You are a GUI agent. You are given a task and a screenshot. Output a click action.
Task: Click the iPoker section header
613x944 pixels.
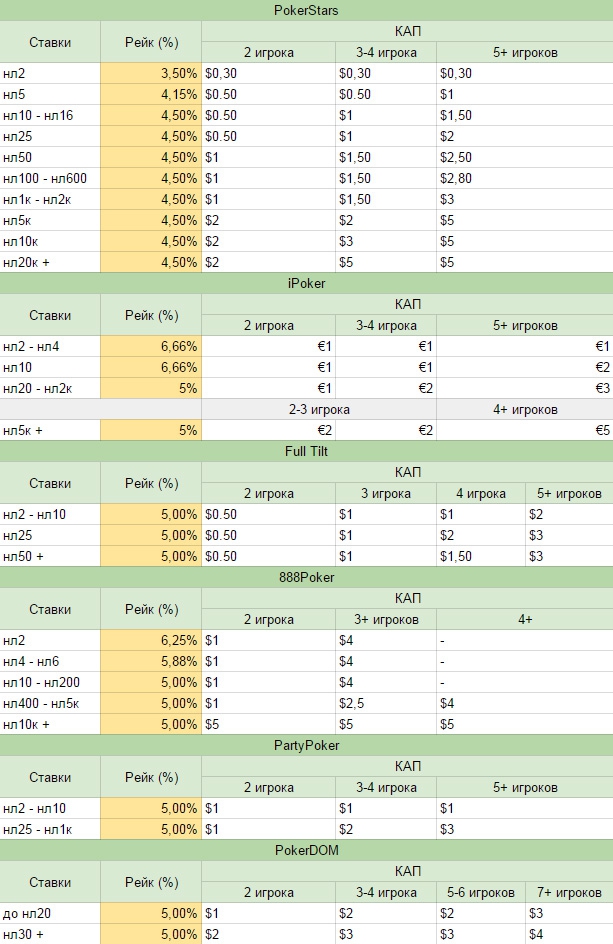[306, 283]
